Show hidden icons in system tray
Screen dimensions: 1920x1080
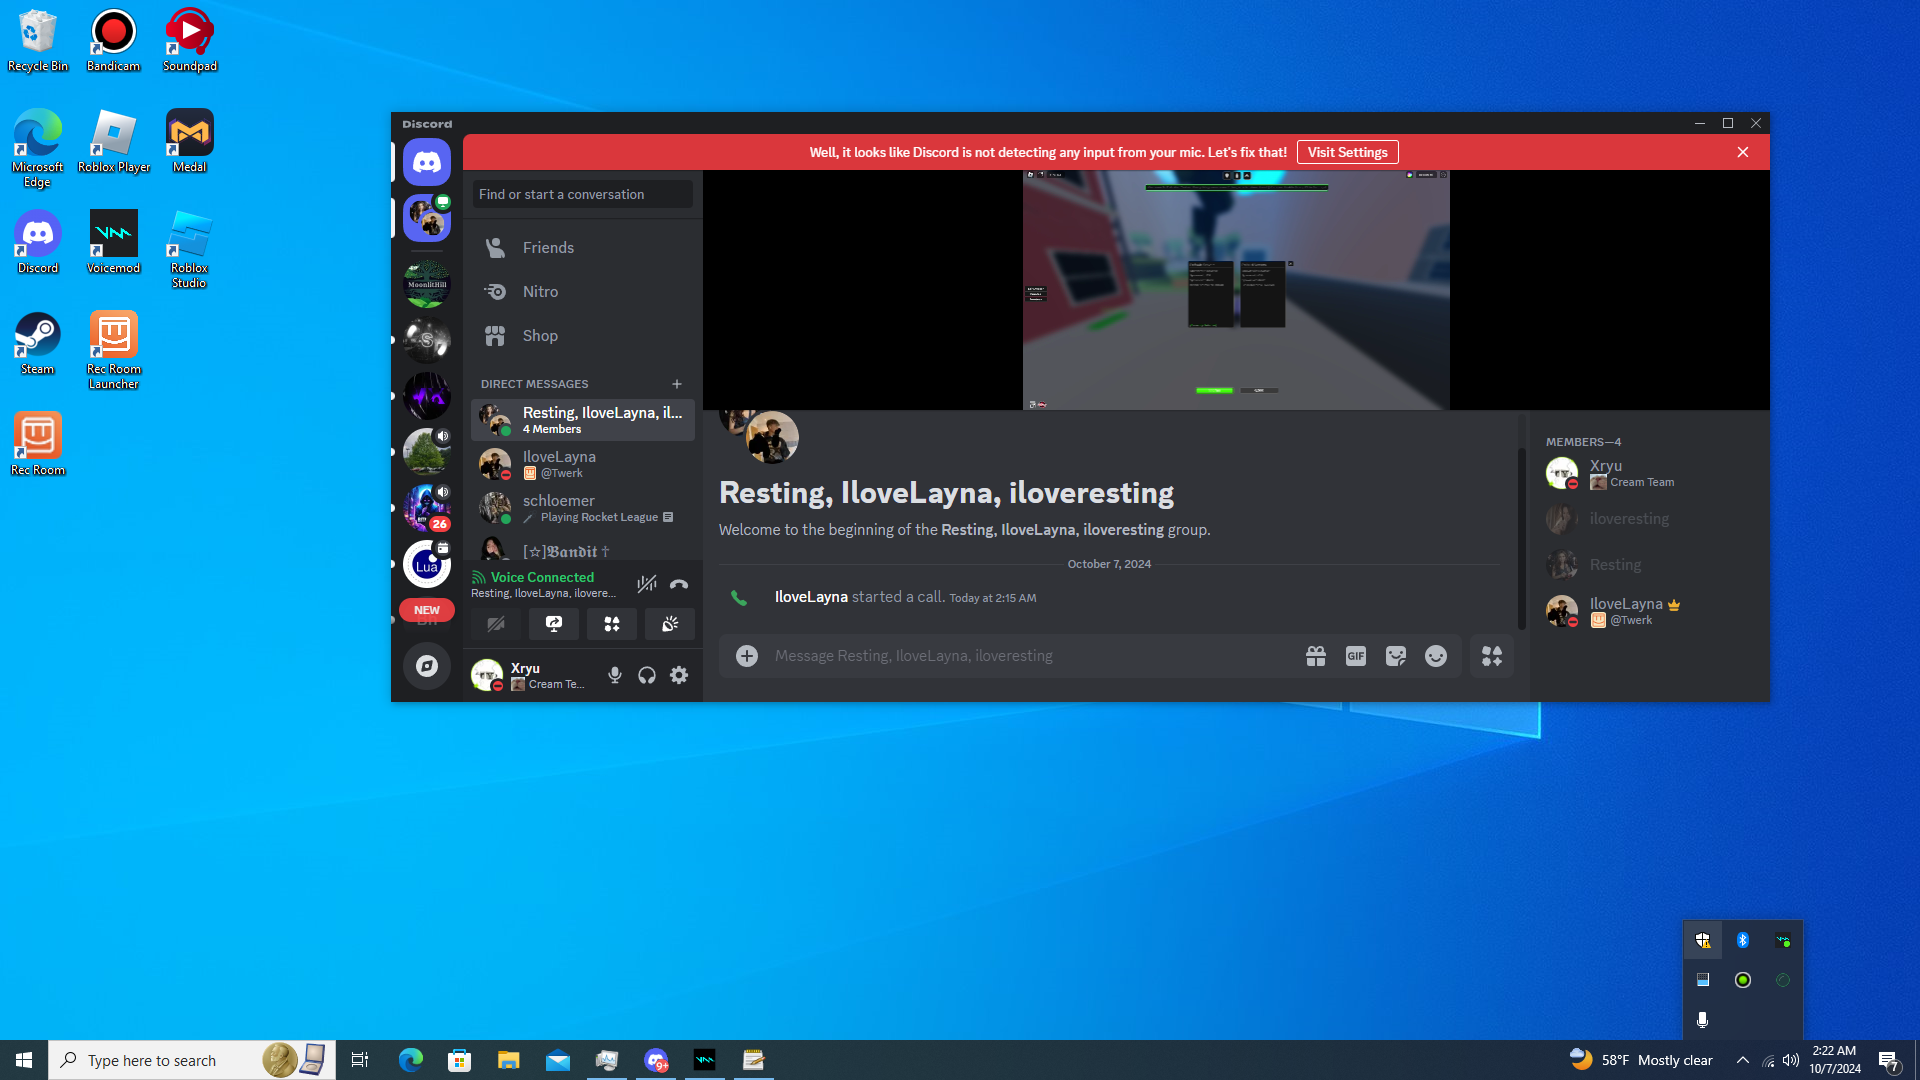1743,1060
